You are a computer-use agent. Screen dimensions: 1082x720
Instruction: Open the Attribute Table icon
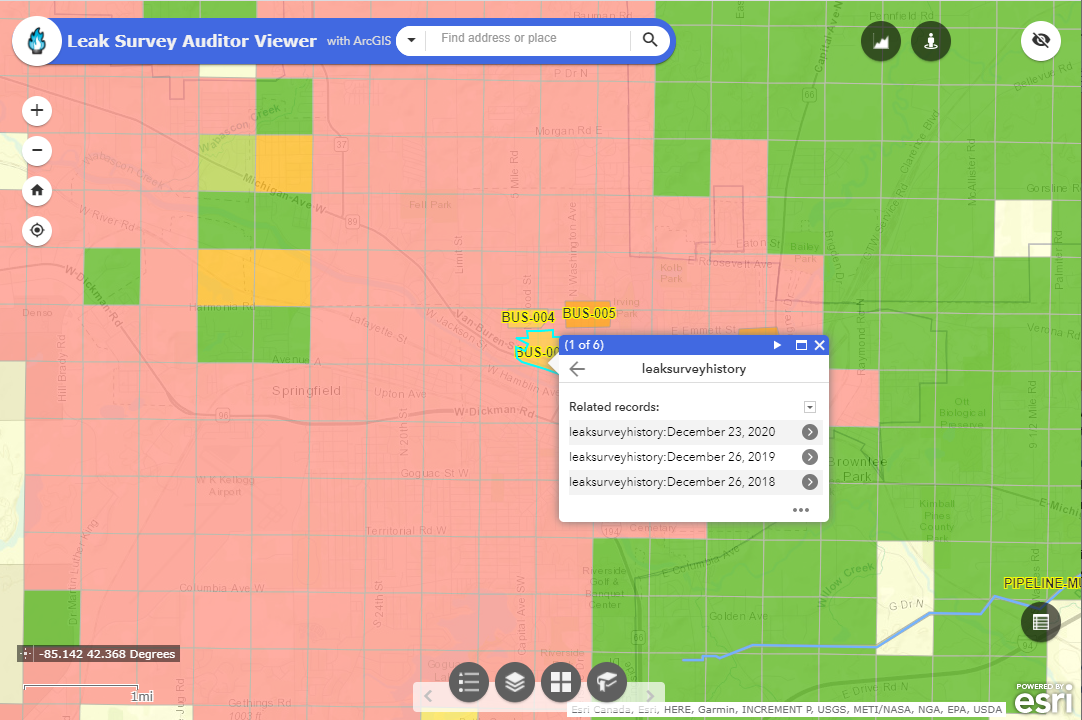pyautogui.click(x=1040, y=622)
